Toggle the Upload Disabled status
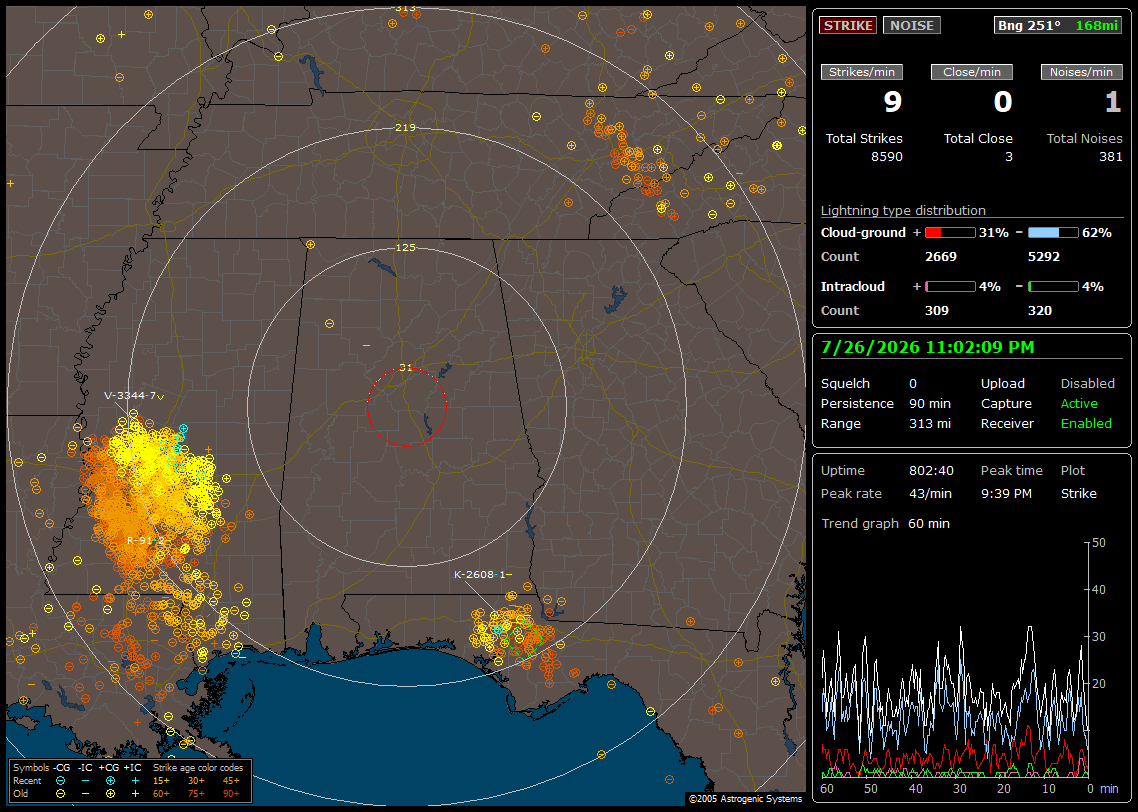The height and width of the screenshot is (812, 1138). (x=1087, y=384)
